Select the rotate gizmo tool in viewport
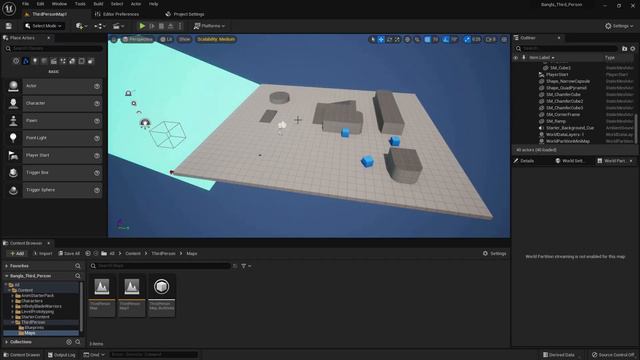640x360 pixels. pyautogui.click(x=389, y=40)
